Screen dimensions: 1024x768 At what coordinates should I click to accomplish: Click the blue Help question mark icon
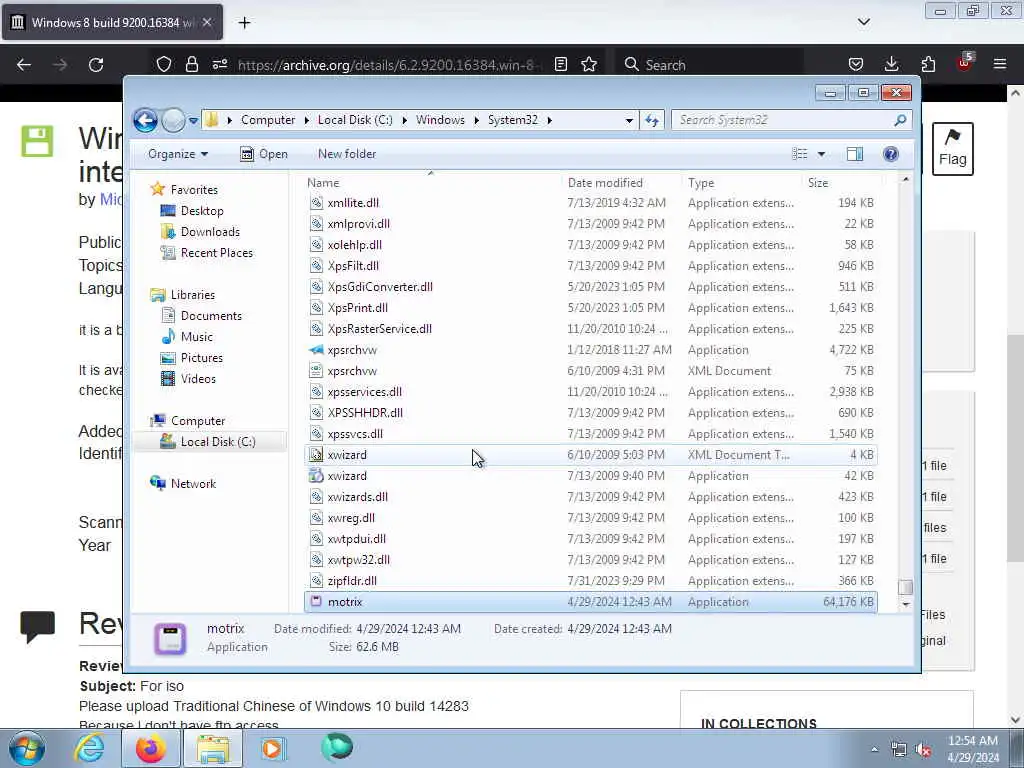pos(891,154)
